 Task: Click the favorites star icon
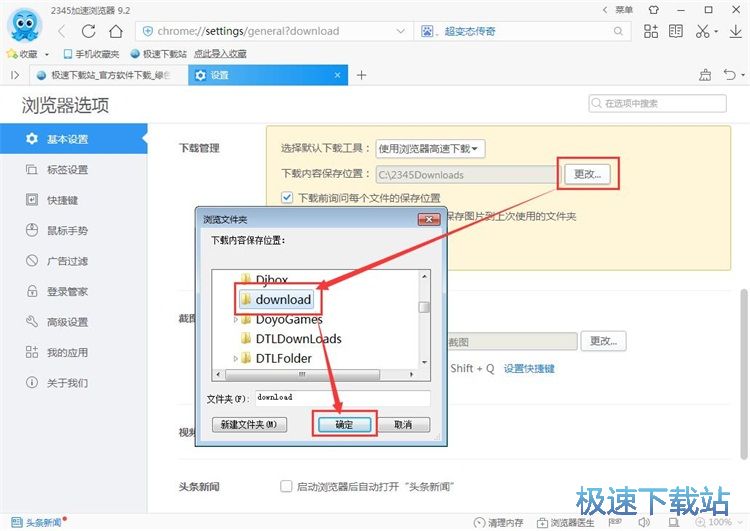pos(12,54)
